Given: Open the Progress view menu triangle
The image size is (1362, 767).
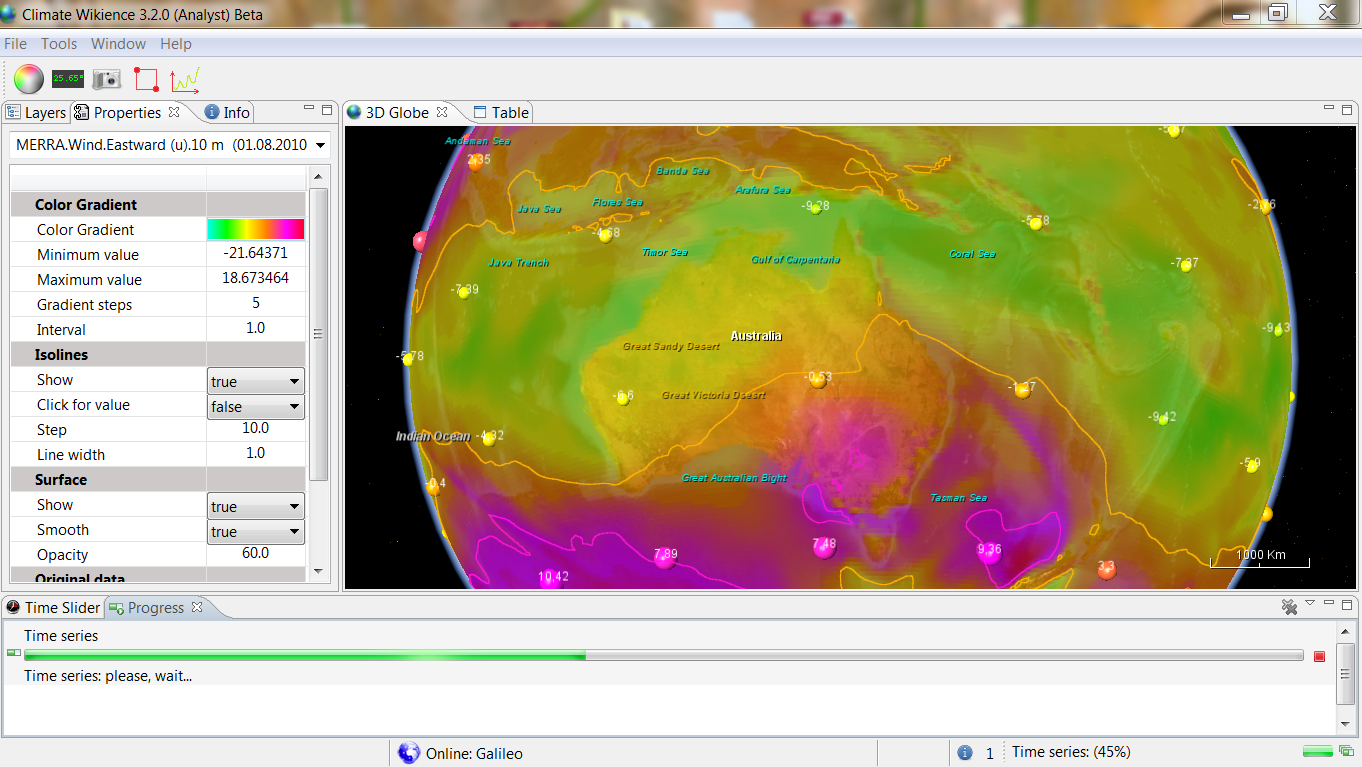Looking at the screenshot, I should 1310,603.
